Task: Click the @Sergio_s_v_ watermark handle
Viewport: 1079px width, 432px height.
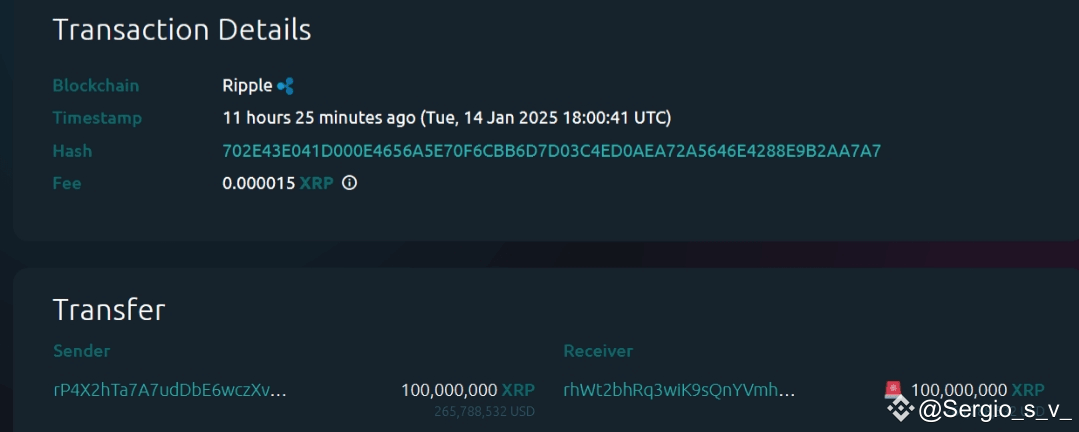Action: coord(994,409)
